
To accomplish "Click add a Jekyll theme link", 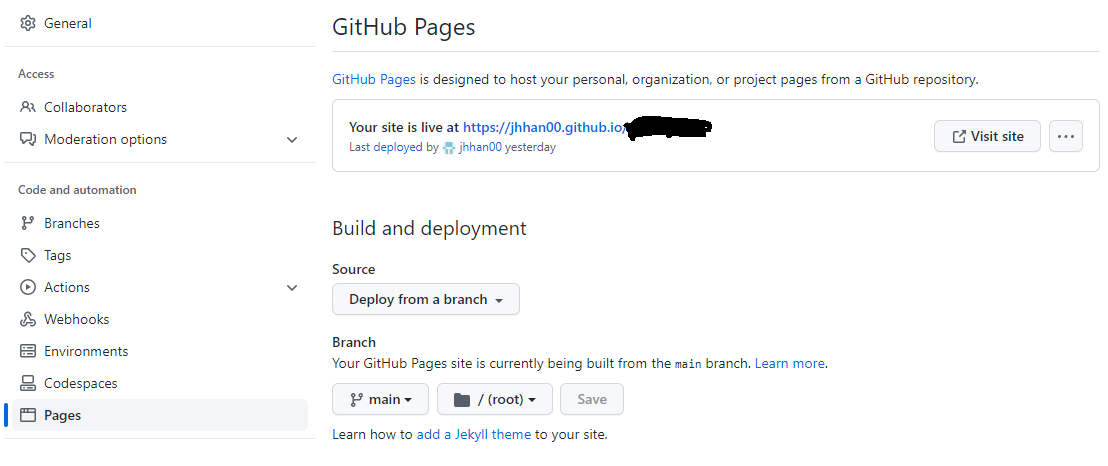I will [473, 434].
